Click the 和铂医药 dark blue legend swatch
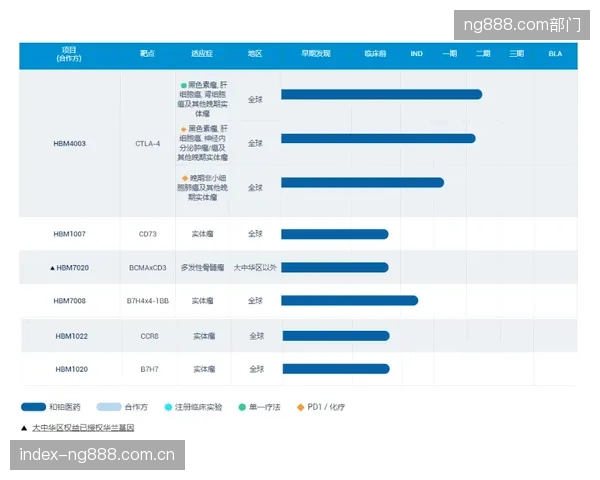The width and height of the screenshot is (600, 480). [x=33, y=407]
